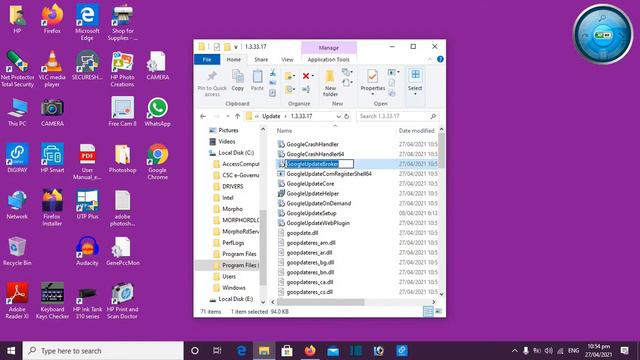Switch to large icons view
Screen dimensions: 640x360
(x=438, y=311)
